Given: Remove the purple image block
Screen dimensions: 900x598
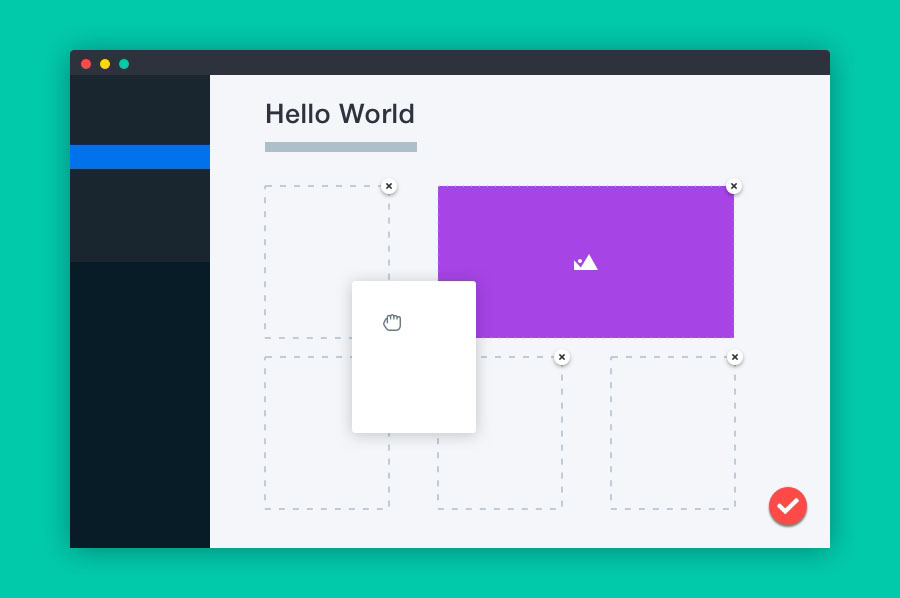Looking at the screenshot, I should click(734, 186).
